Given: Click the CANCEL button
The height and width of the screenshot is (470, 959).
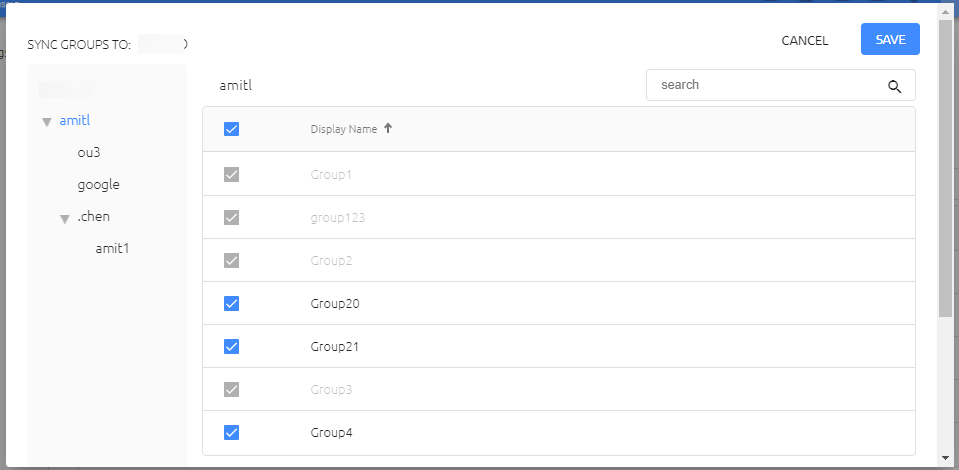Looking at the screenshot, I should pos(805,40).
